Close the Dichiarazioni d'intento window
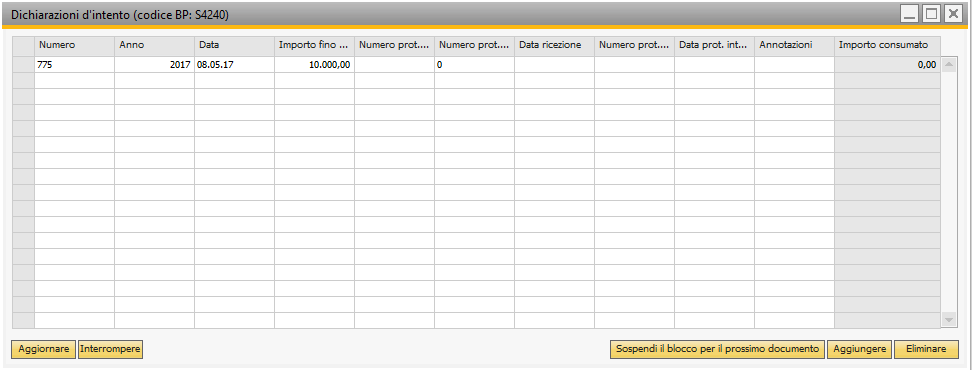Image resolution: width=972 pixels, height=370 pixels. tap(952, 14)
